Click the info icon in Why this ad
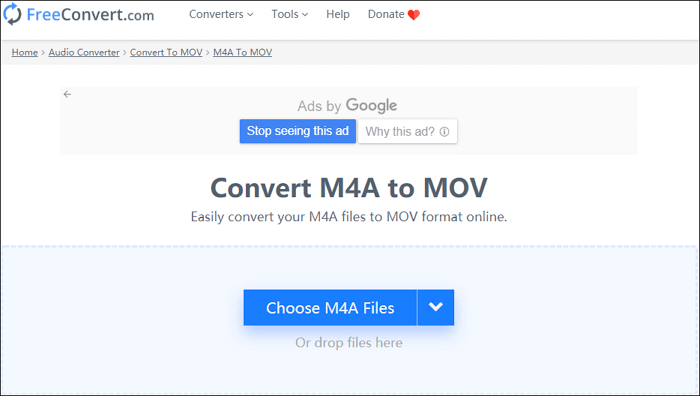 (x=444, y=132)
